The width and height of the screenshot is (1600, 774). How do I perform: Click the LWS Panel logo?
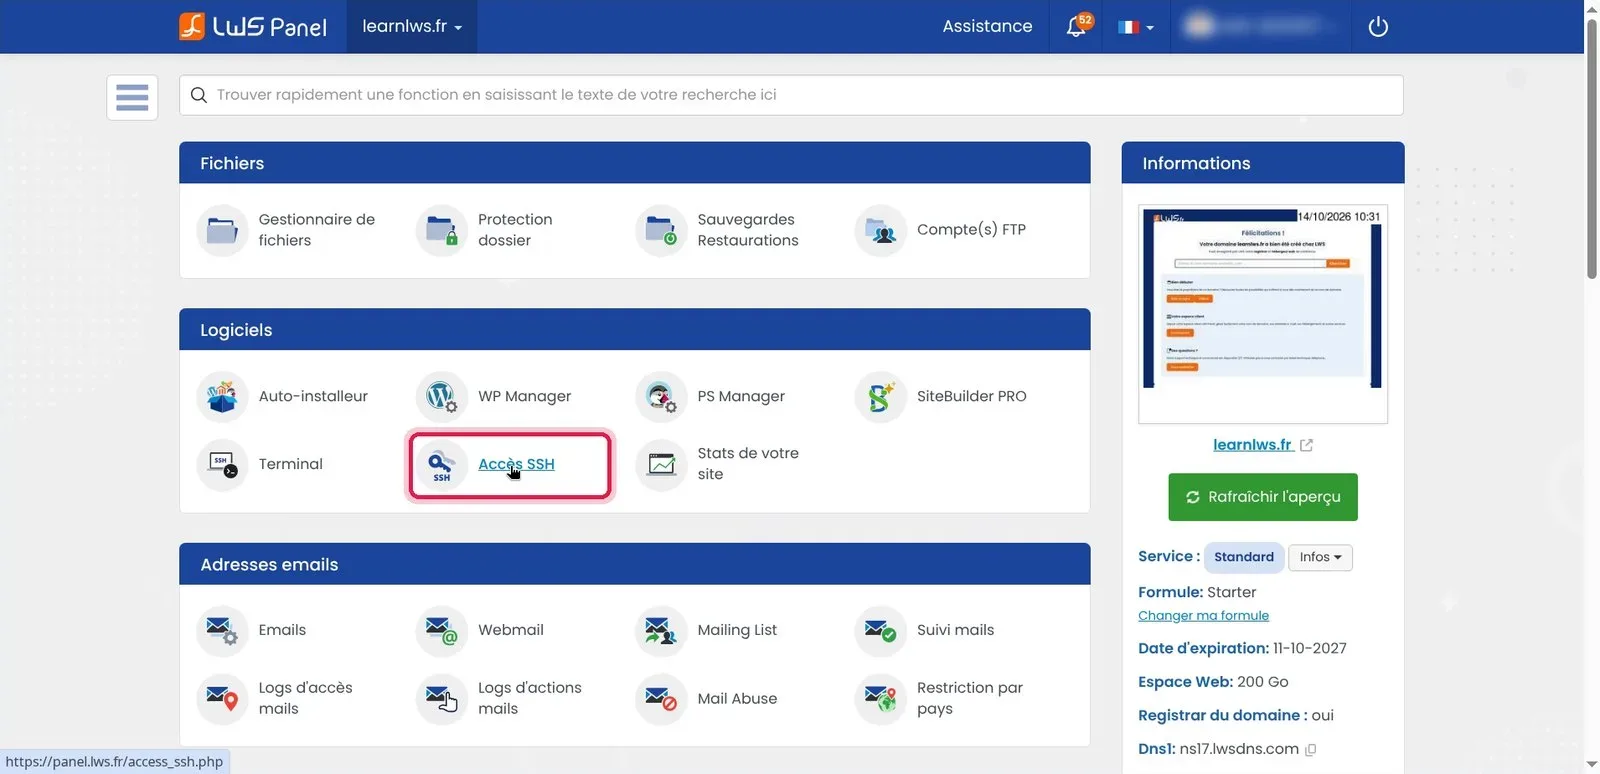[x=253, y=26]
